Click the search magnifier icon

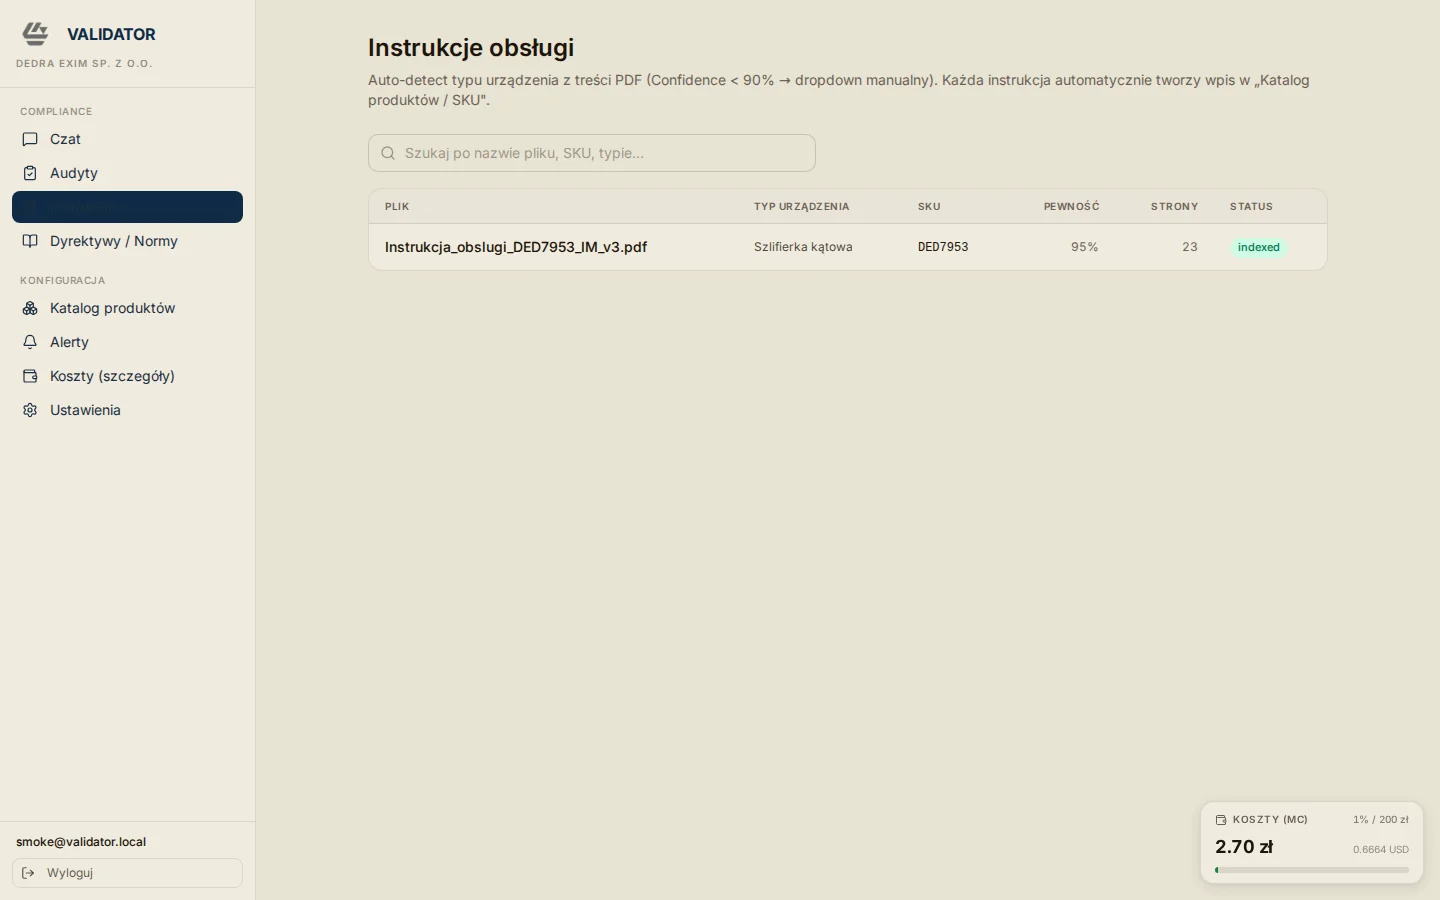coord(388,153)
